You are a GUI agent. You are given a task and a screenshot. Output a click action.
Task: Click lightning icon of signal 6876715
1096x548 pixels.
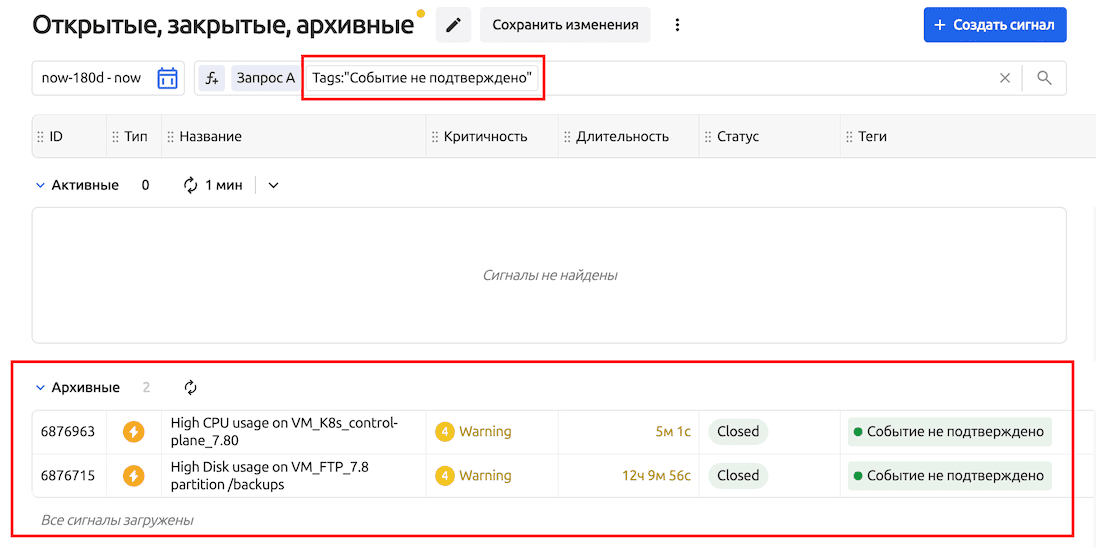click(x=133, y=476)
